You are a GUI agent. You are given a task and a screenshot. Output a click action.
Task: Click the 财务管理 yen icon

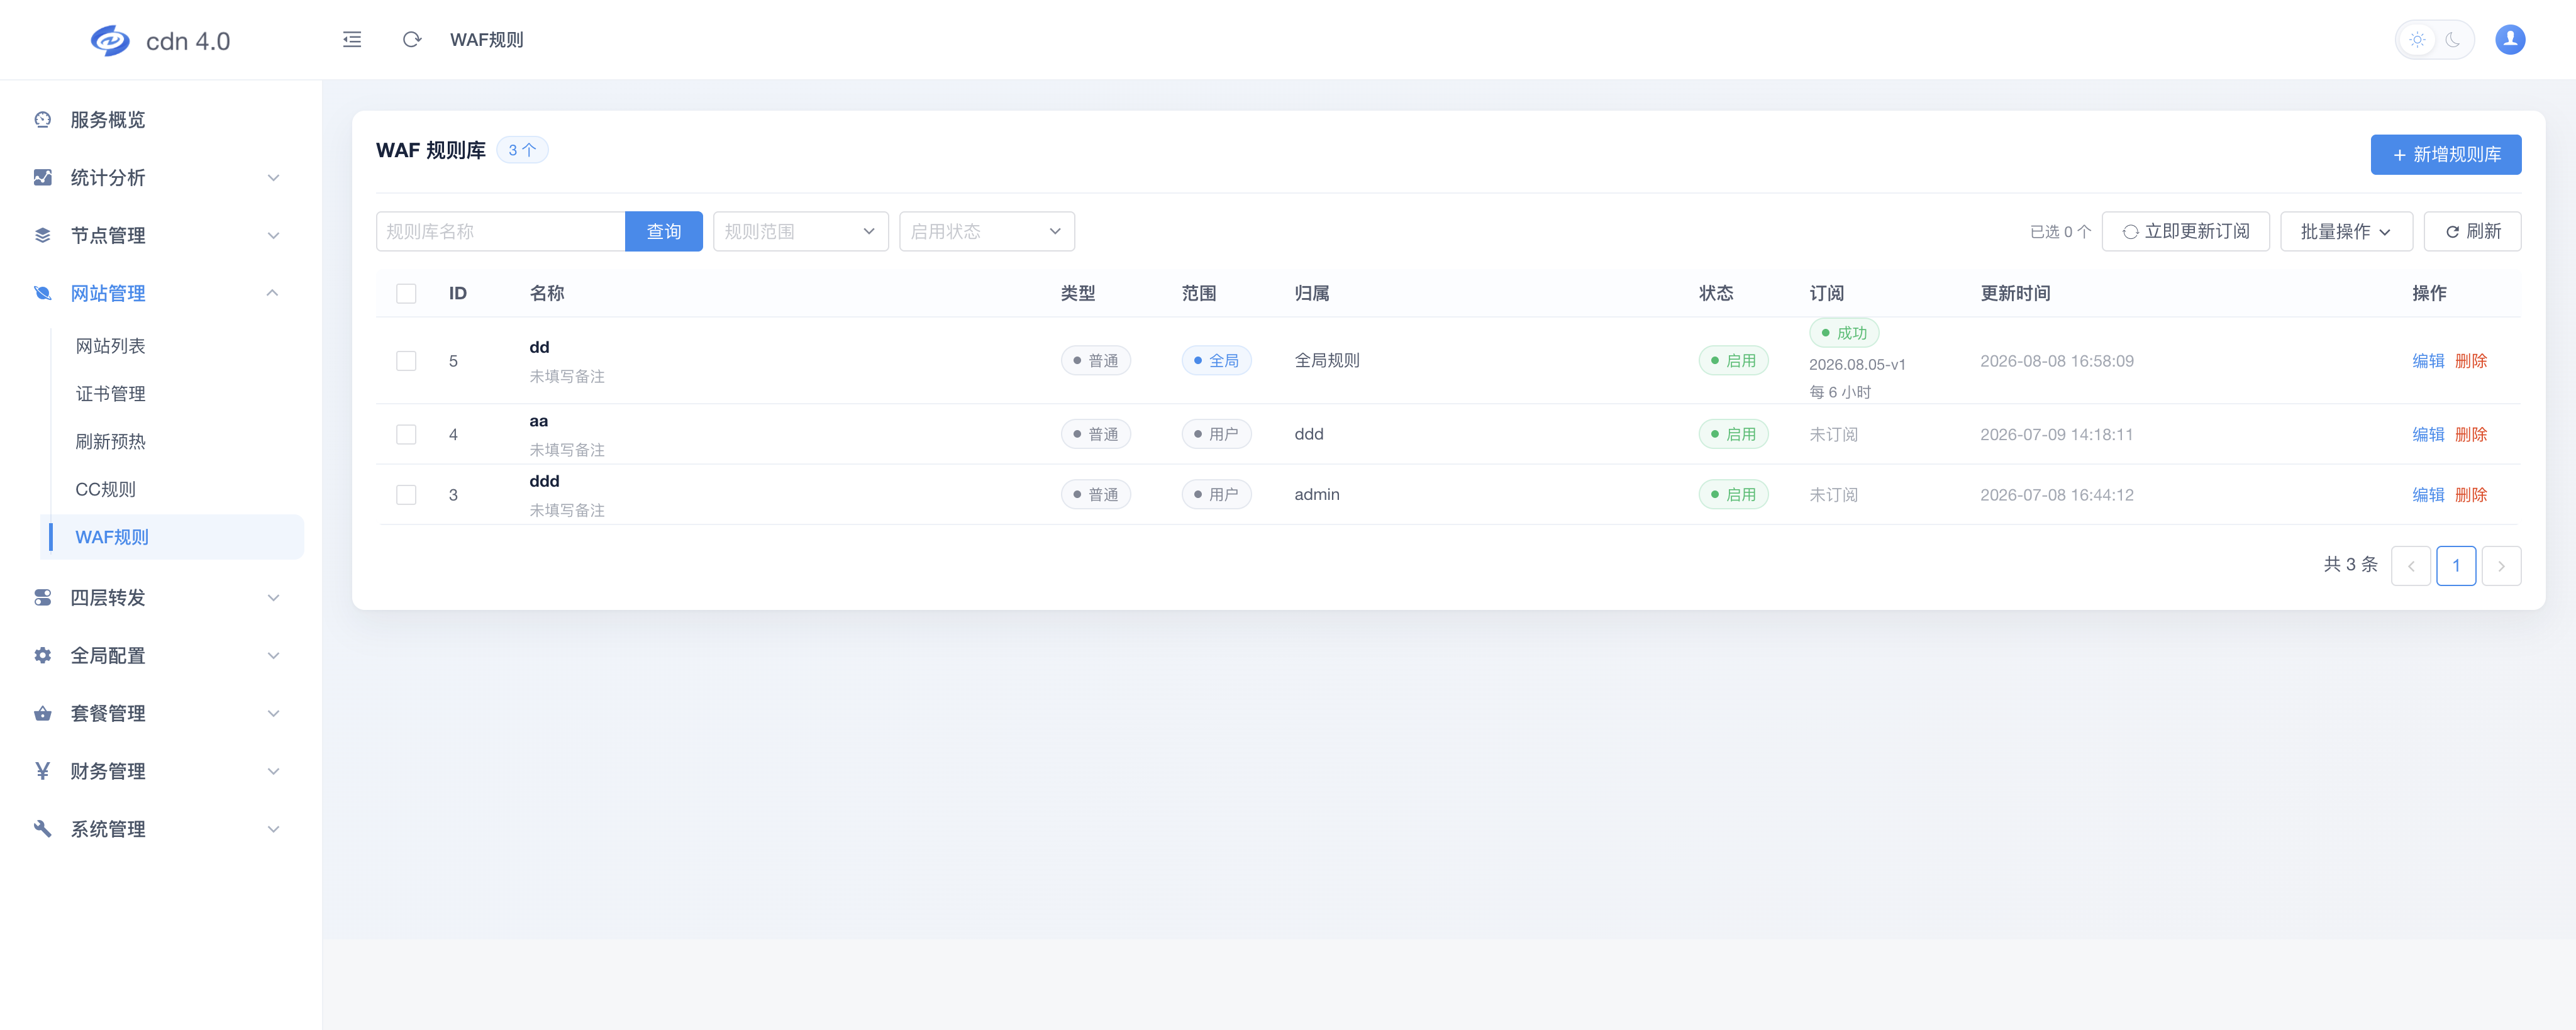click(43, 771)
